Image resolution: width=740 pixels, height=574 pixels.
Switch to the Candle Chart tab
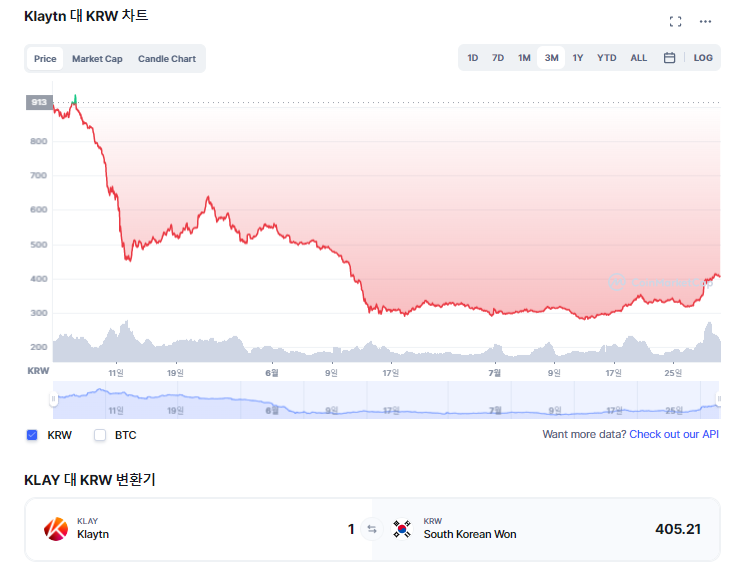[167, 59]
